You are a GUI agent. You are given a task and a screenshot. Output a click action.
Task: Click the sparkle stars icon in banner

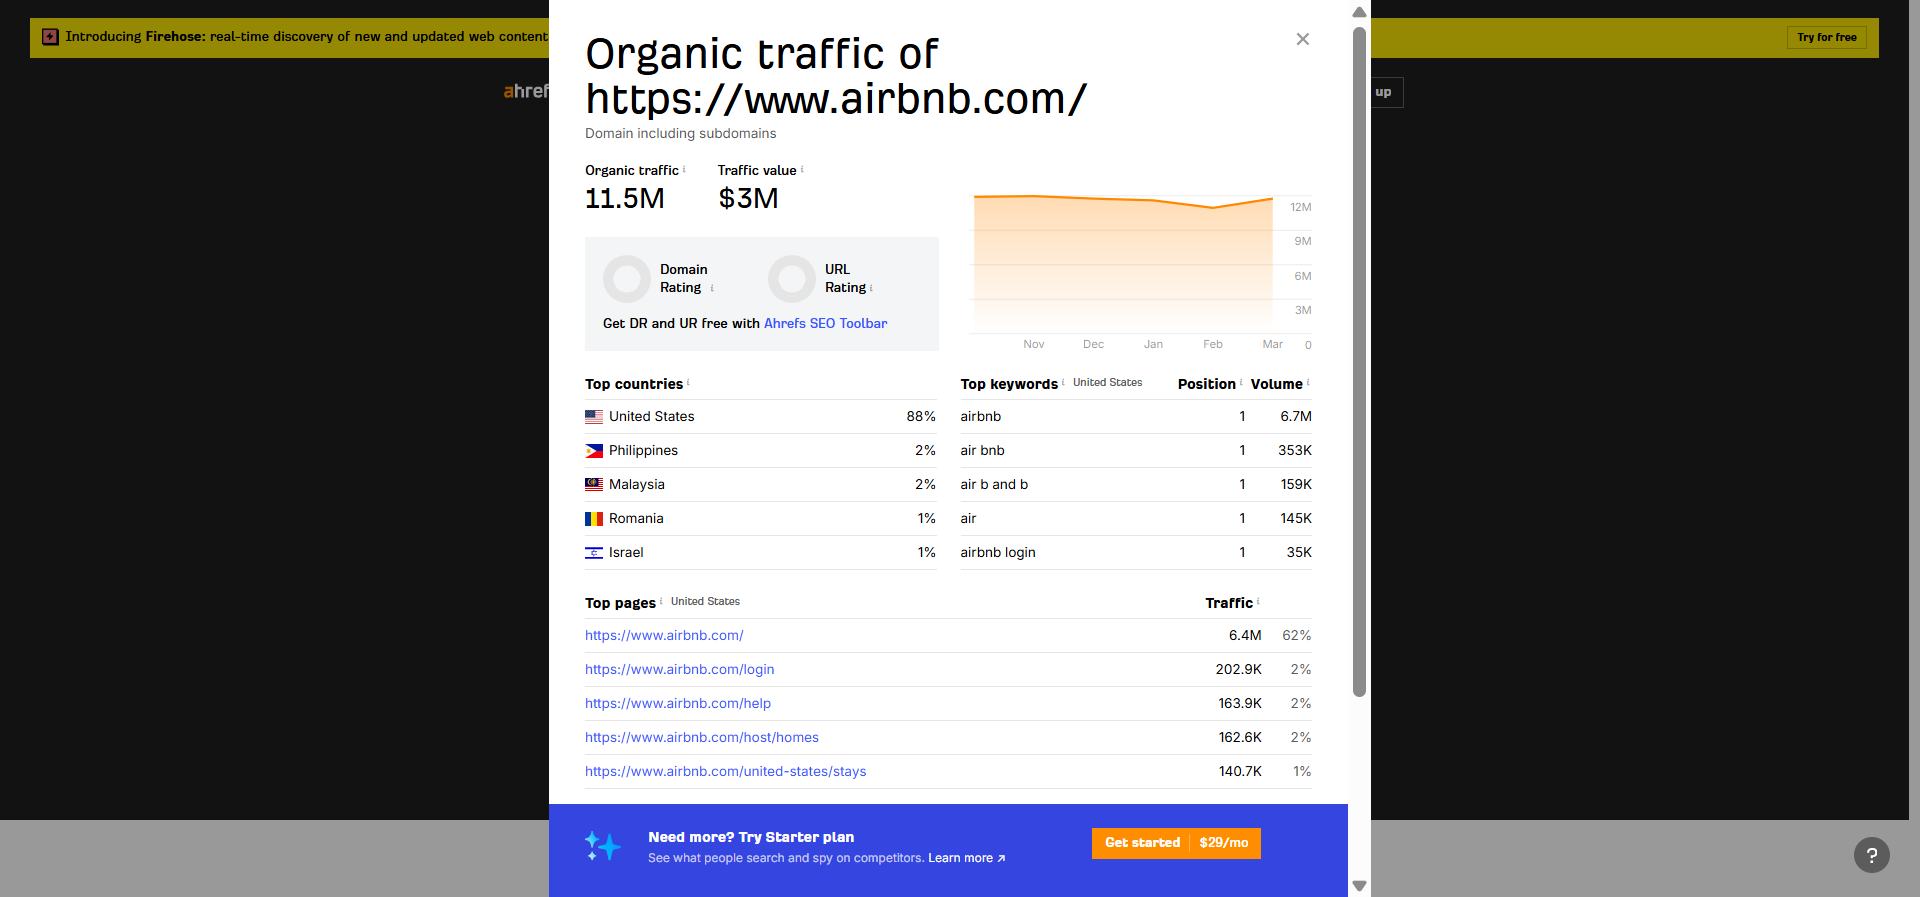[x=603, y=846]
